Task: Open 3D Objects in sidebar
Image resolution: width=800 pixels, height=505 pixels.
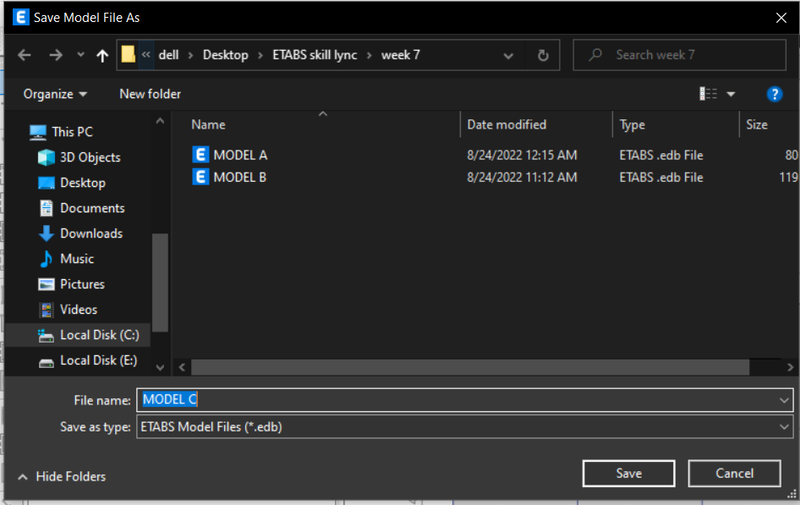Action: pos(90,157)
